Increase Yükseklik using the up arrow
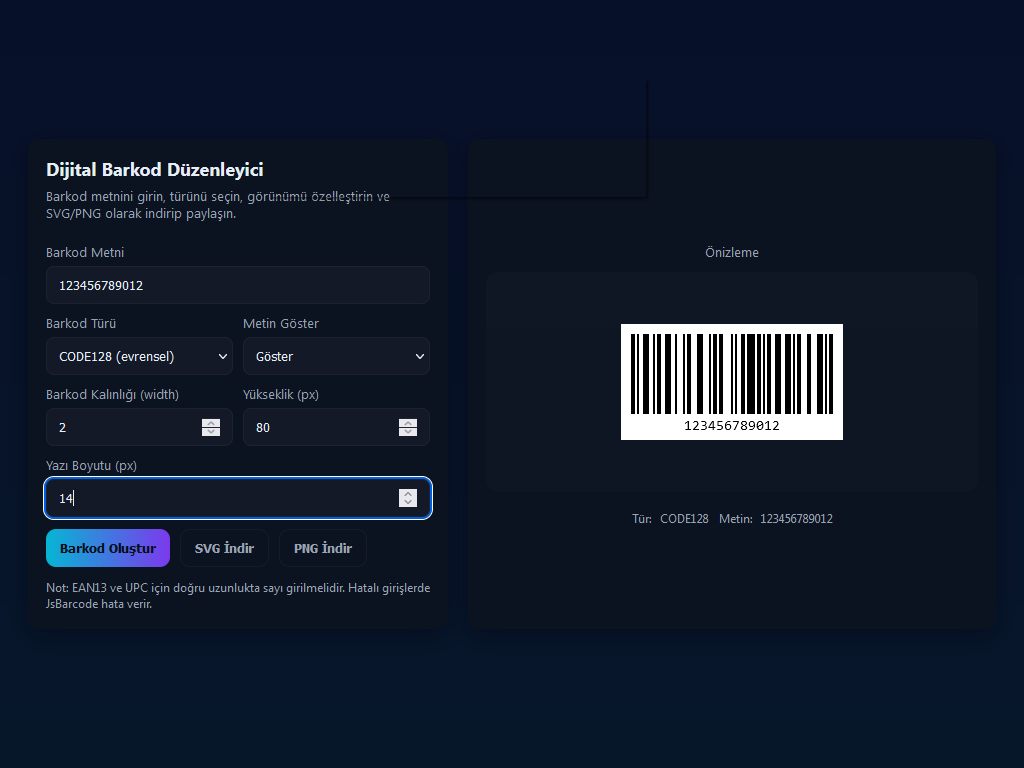The height and width of the screenshot is (768, 1024). coord(408,423)
